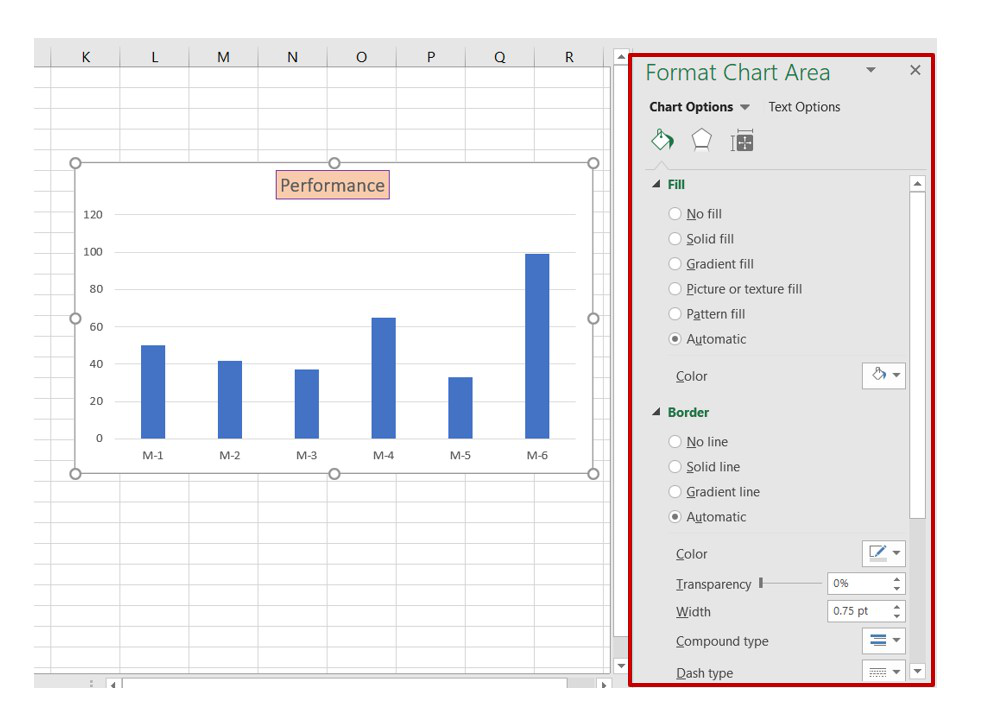Open the Chart Options tab
Image resolution: width=982 pixels, height=726 pixels.
coord(690,107)
